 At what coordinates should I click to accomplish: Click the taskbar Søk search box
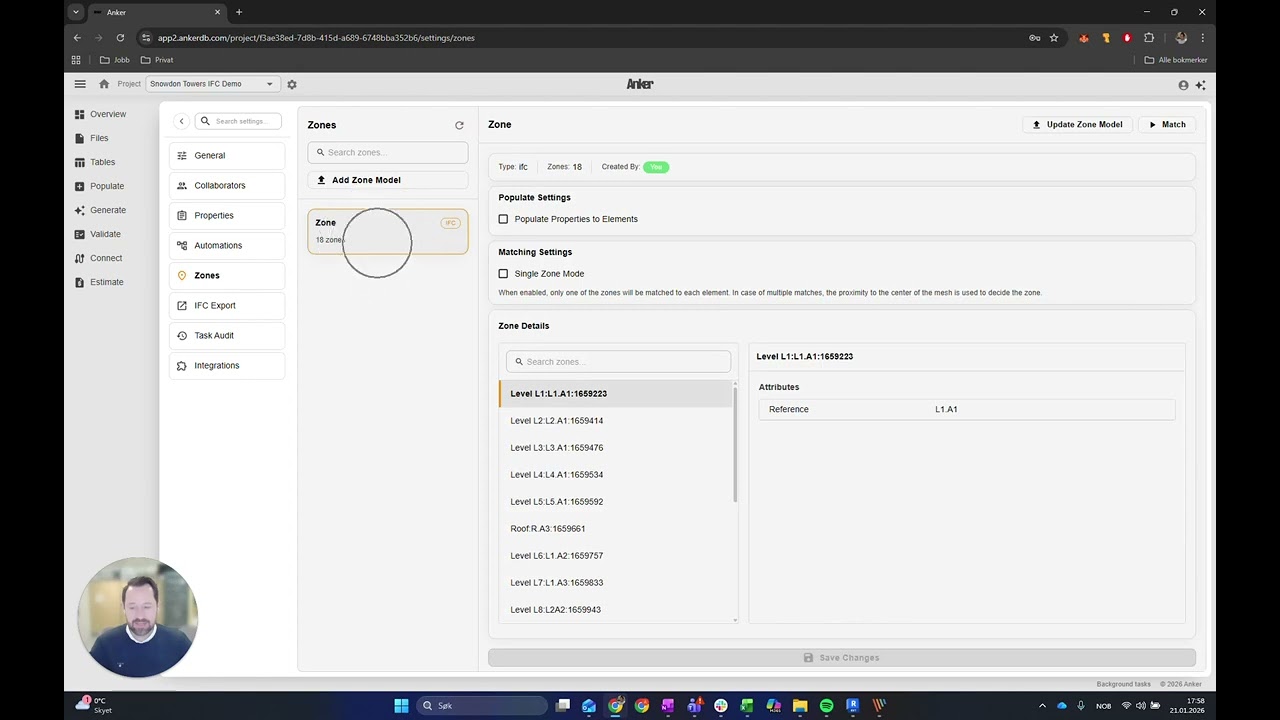[x=480, y=706]
